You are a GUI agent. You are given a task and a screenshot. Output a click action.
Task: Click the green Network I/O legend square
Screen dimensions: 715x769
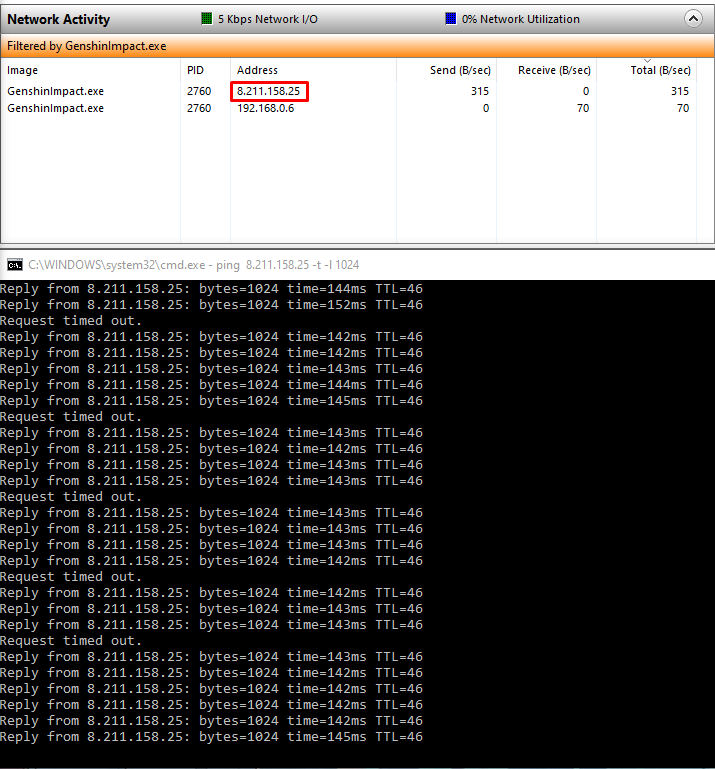[x=207, y=19]
